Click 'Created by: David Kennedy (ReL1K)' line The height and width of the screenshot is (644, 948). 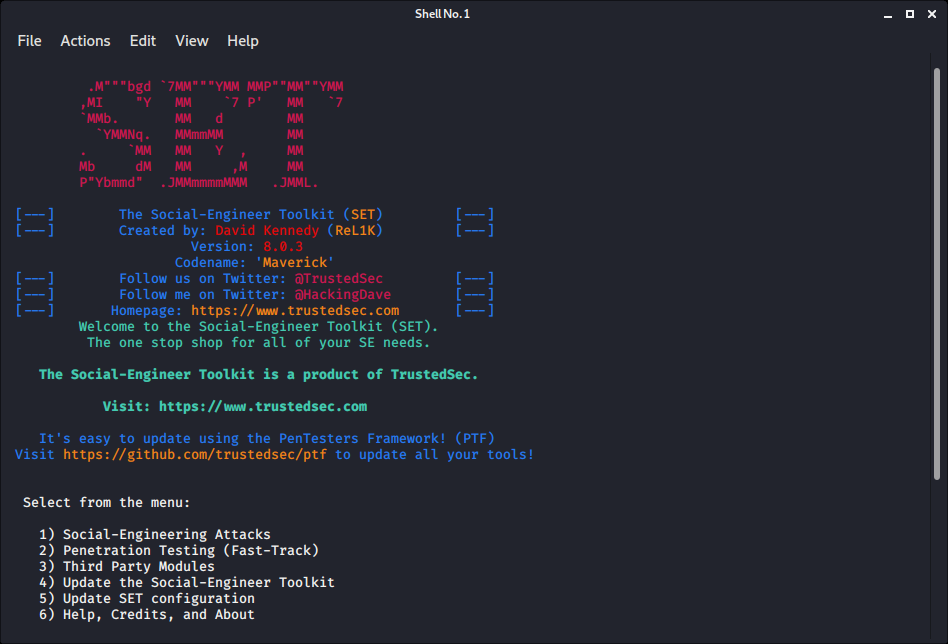[x=251, y=230]
